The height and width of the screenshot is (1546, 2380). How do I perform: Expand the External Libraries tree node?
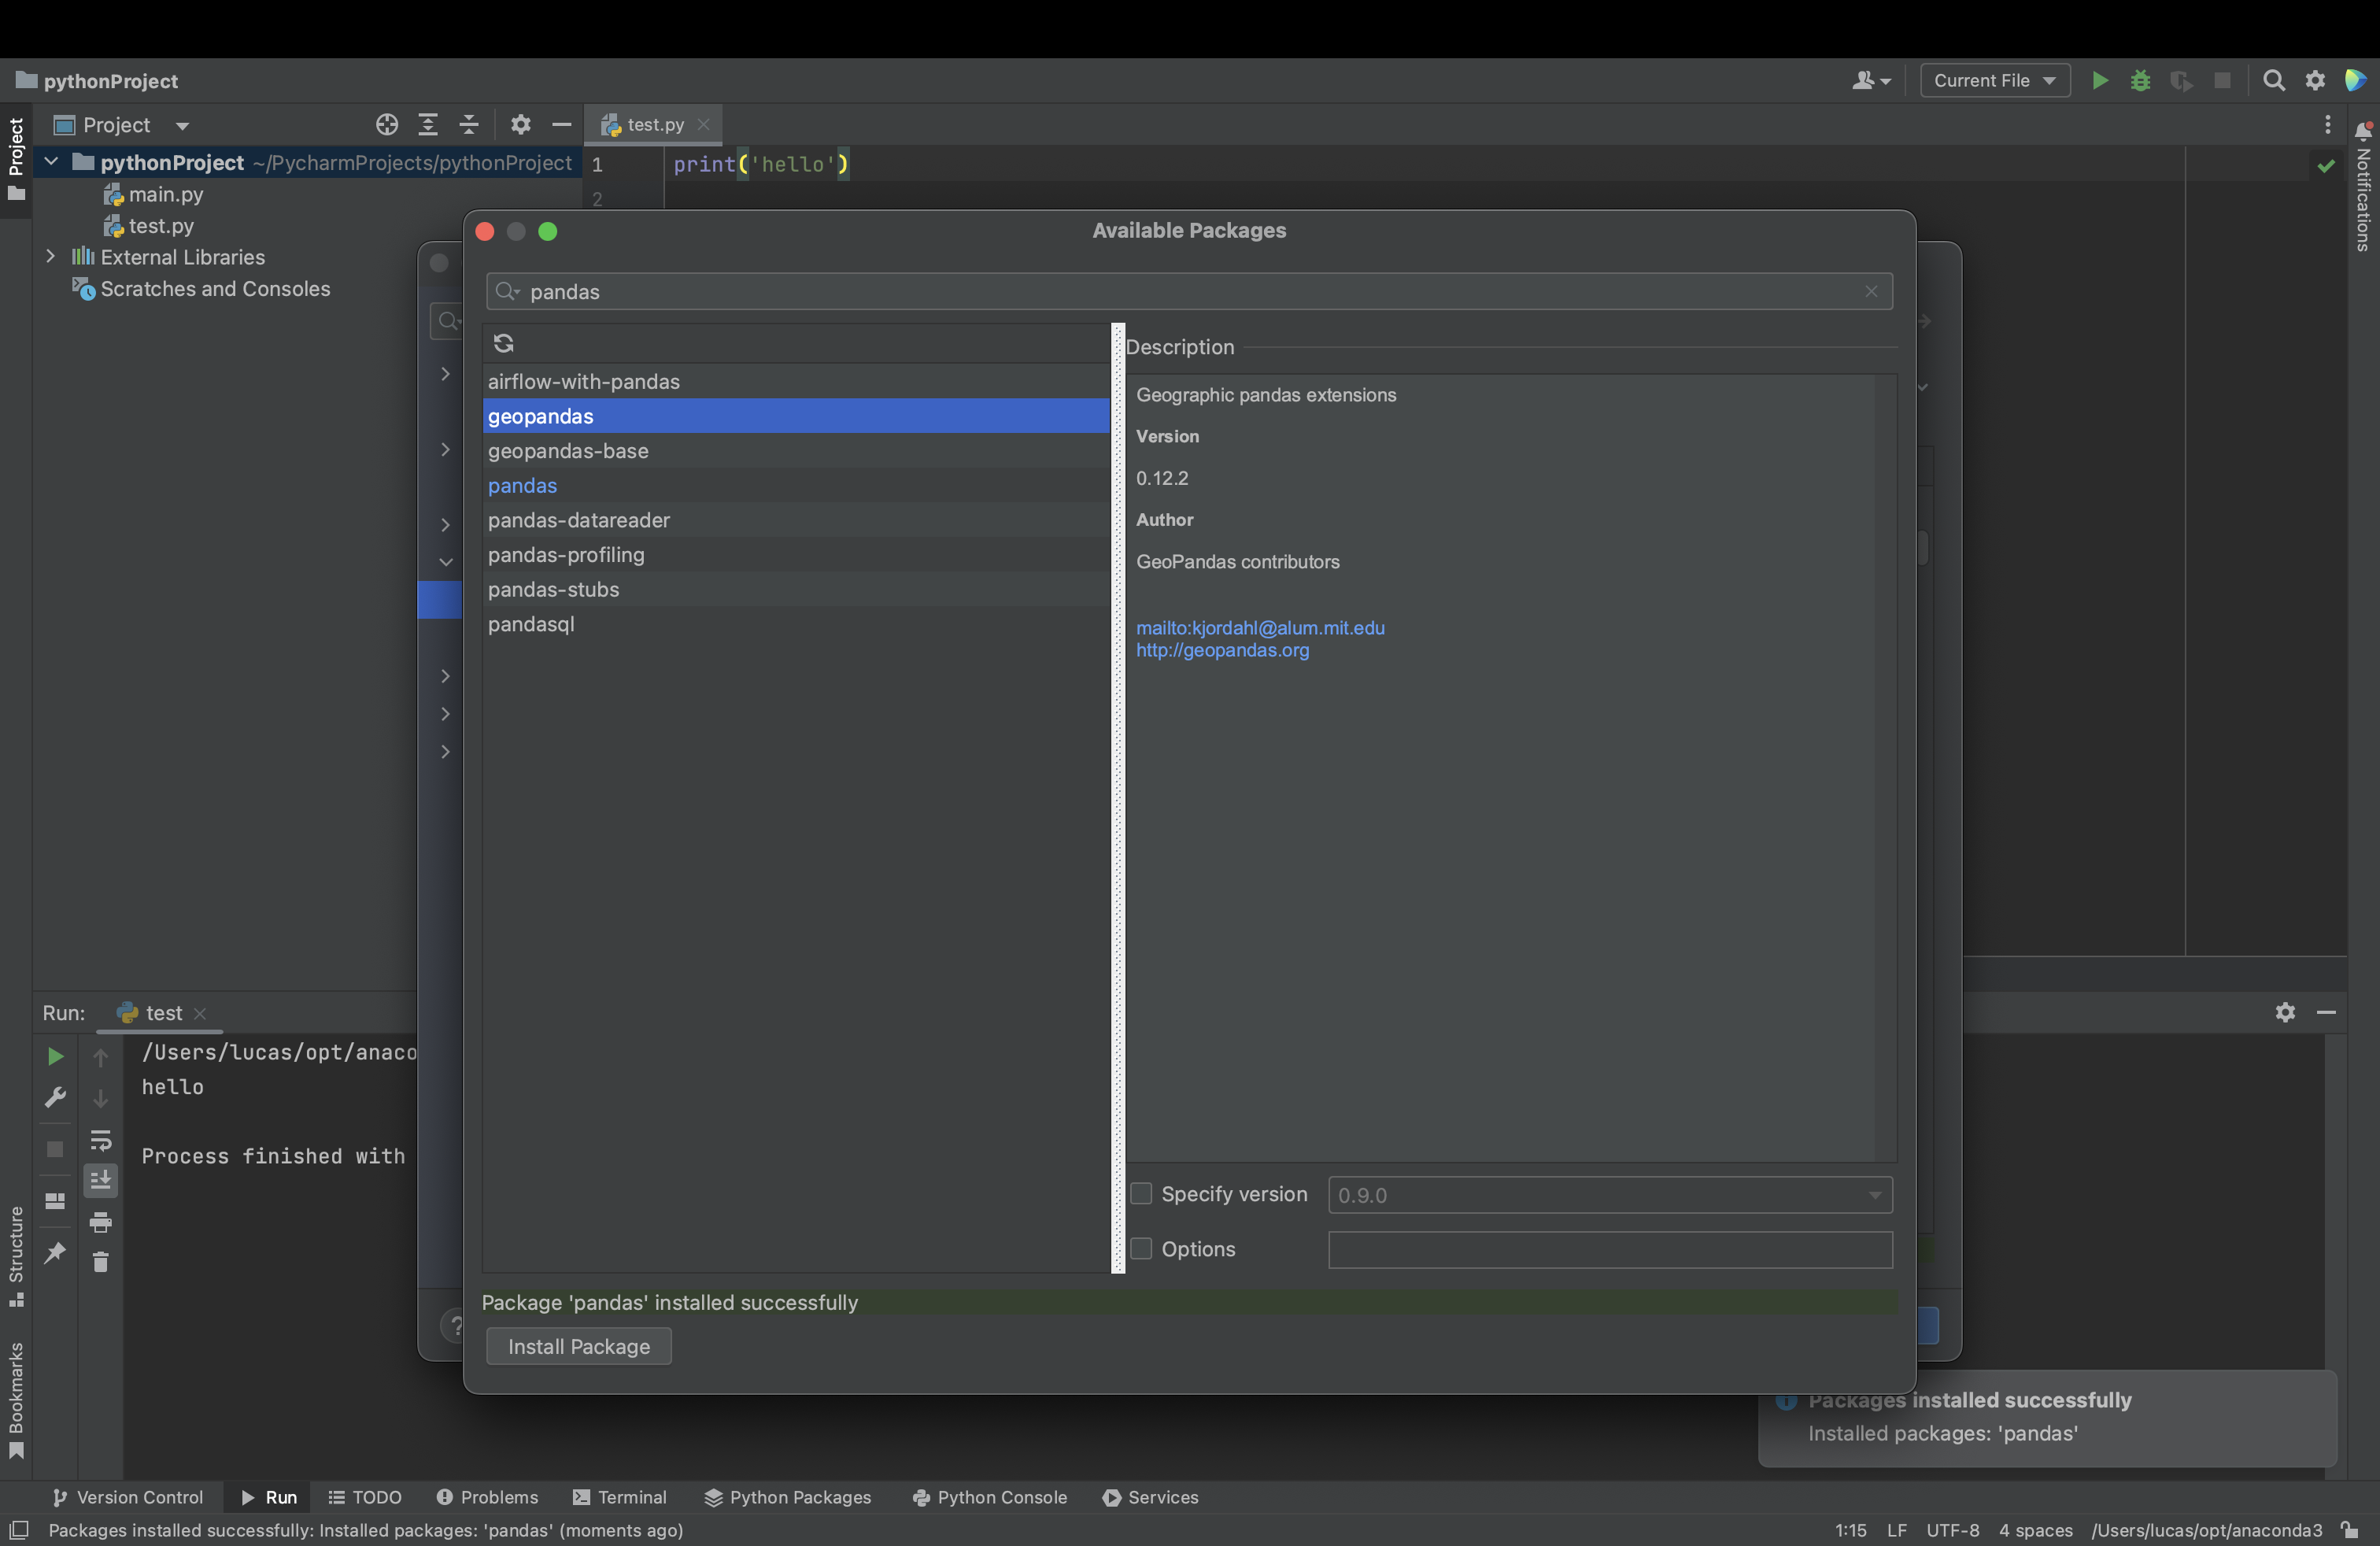point(51,257)
